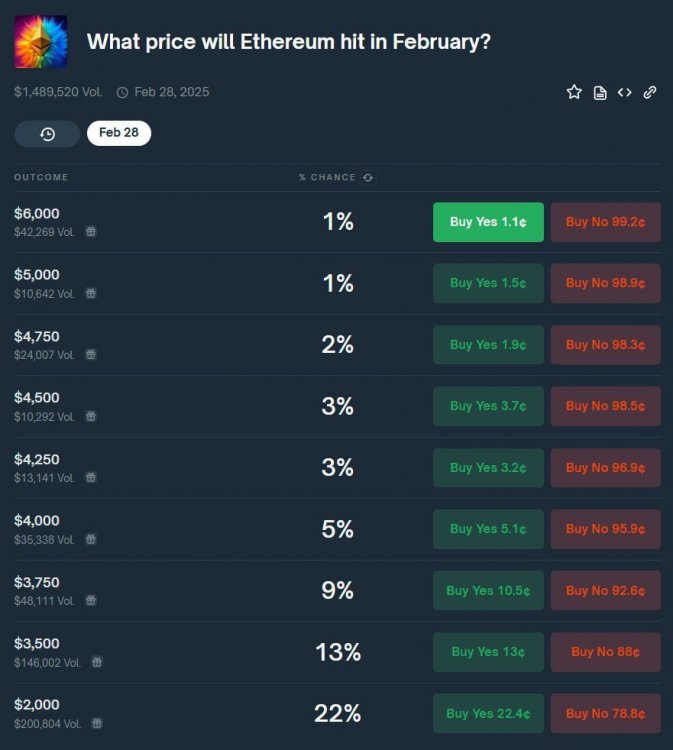Click the gift icon under $6,000
673x750 pixels.
tap(91, 231)
